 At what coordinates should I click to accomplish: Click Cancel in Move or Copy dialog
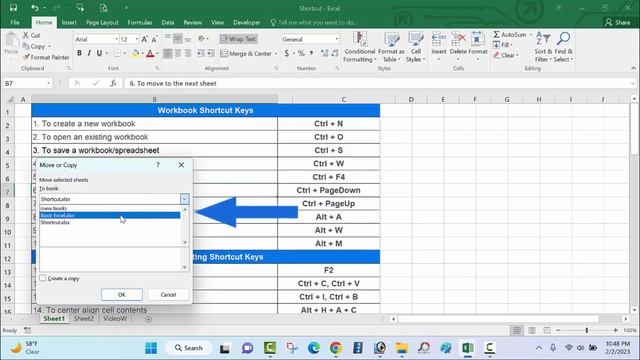pos(168,294)
